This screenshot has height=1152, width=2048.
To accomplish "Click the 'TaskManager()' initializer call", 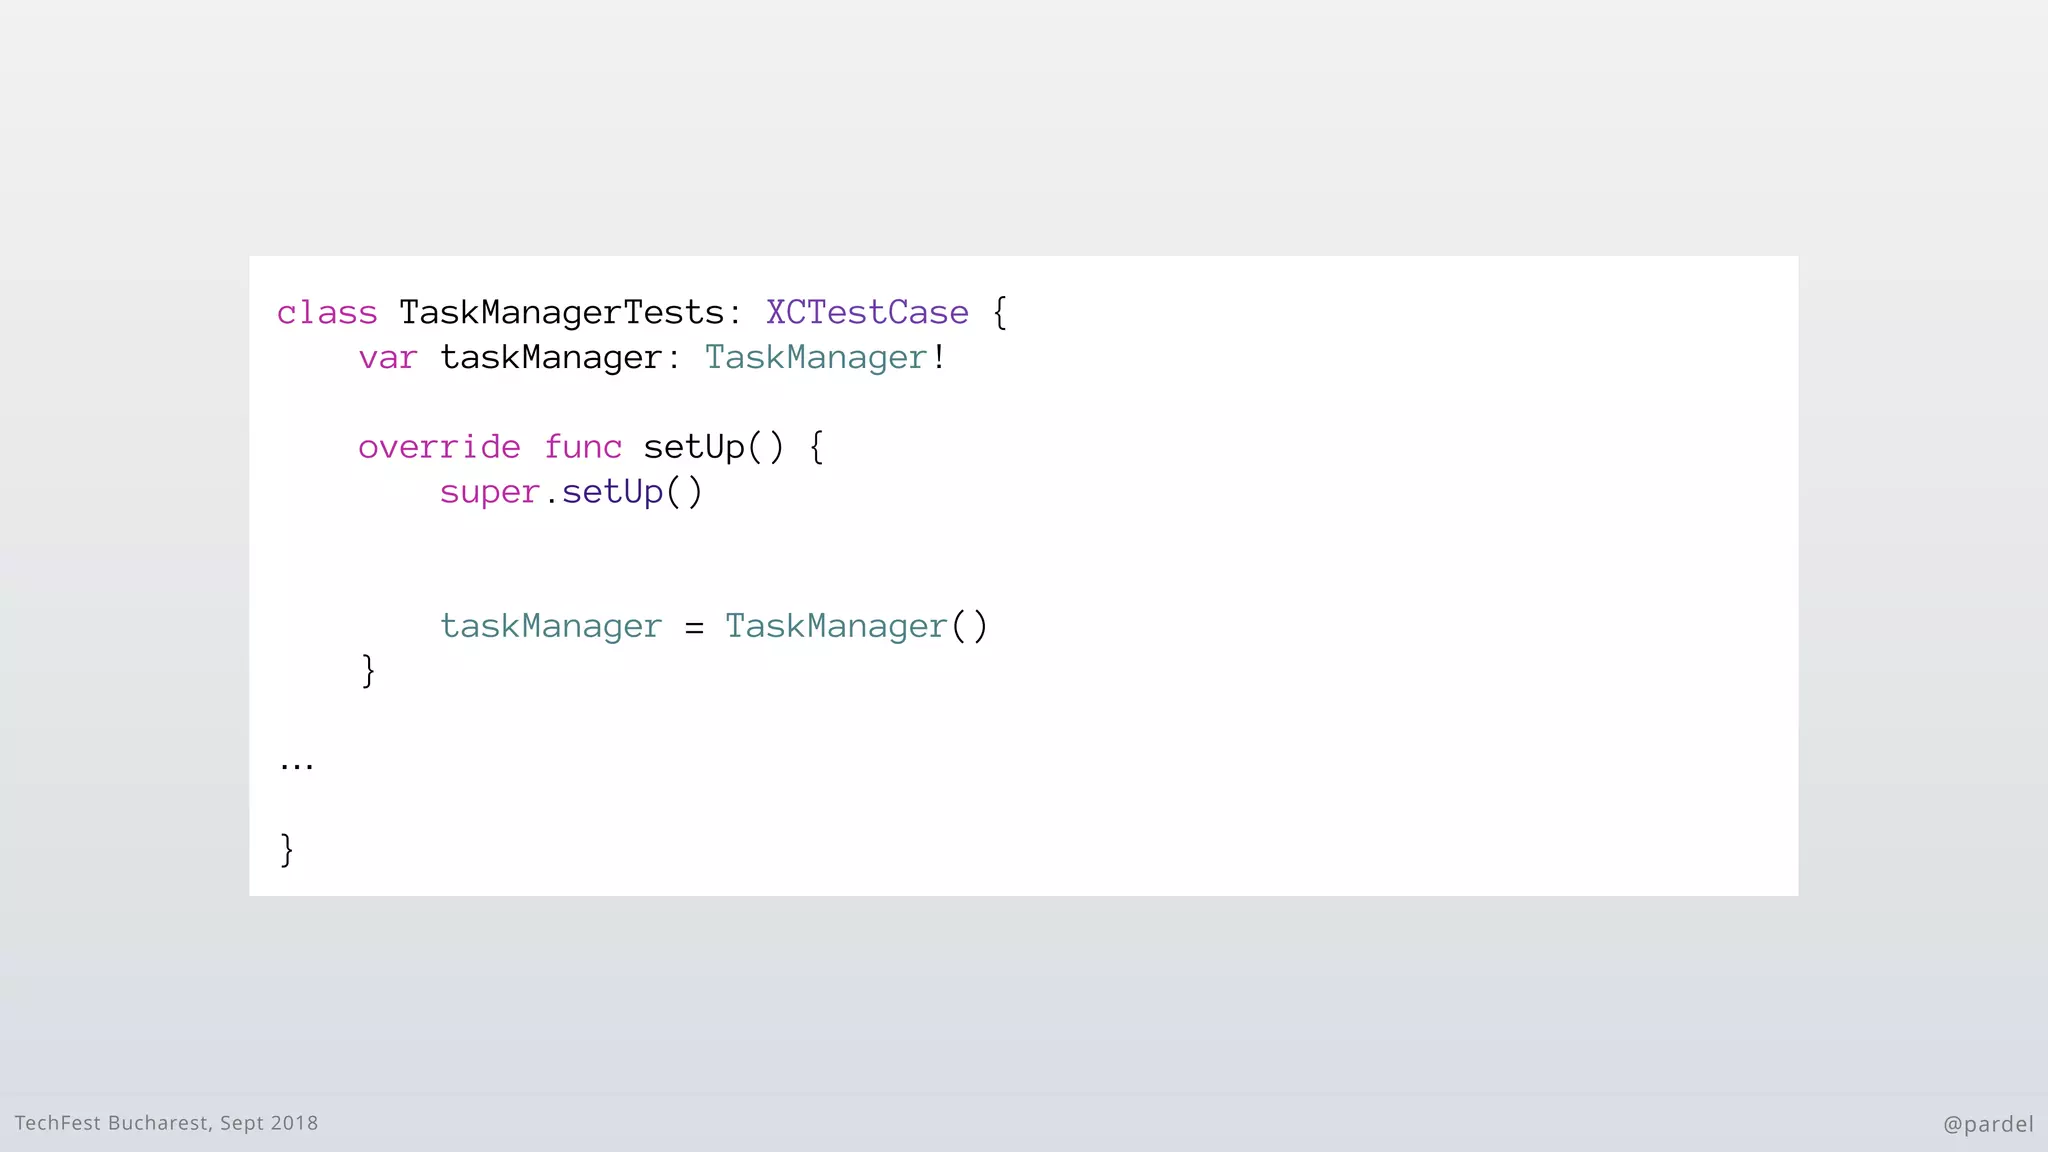I will coord(857,626).
